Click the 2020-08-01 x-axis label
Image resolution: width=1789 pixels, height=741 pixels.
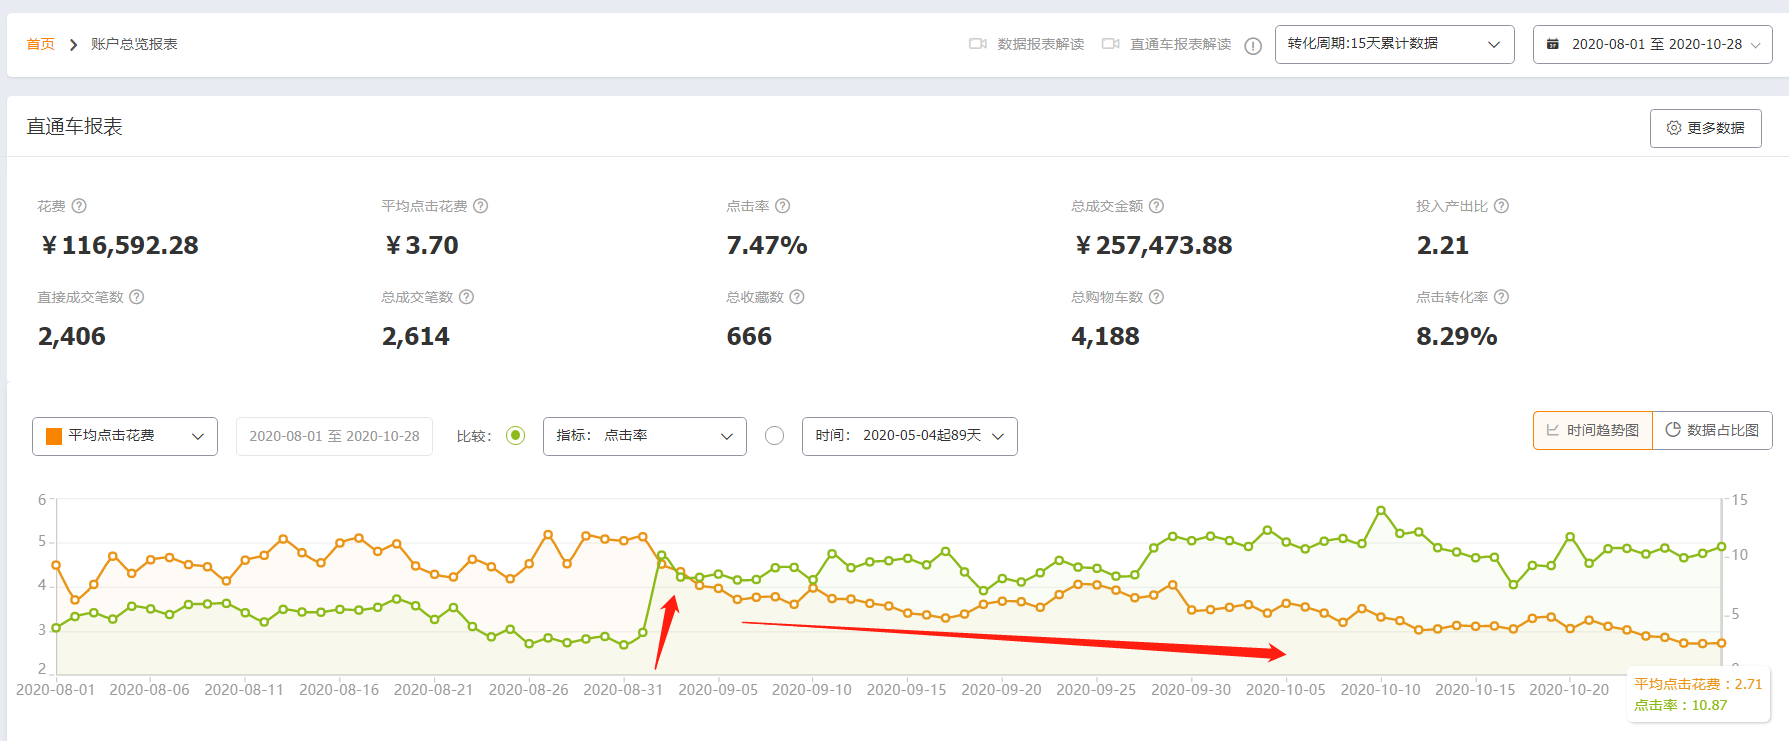[x=55, y=689]
